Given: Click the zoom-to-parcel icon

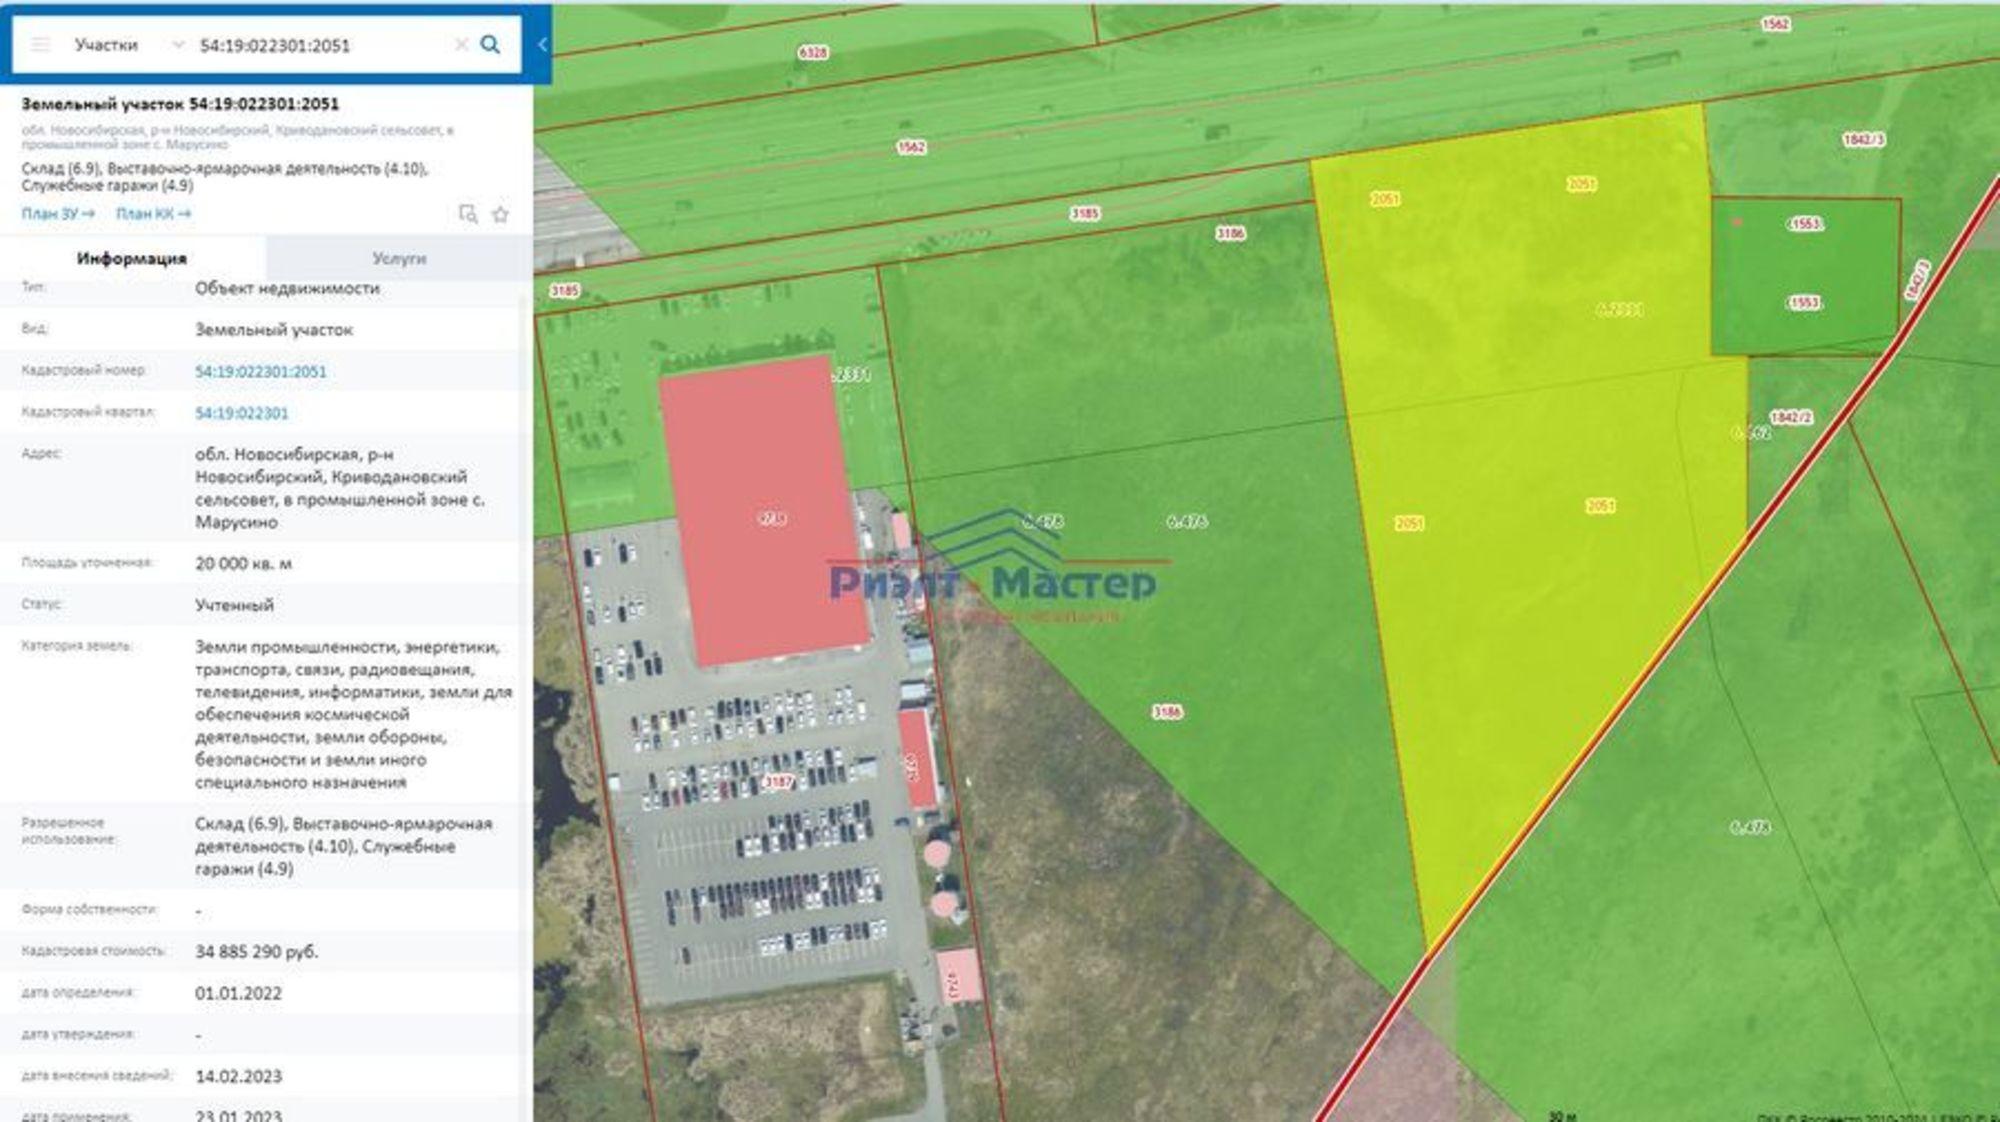Looking at the screenshot, I should click(x=467, y=214).
